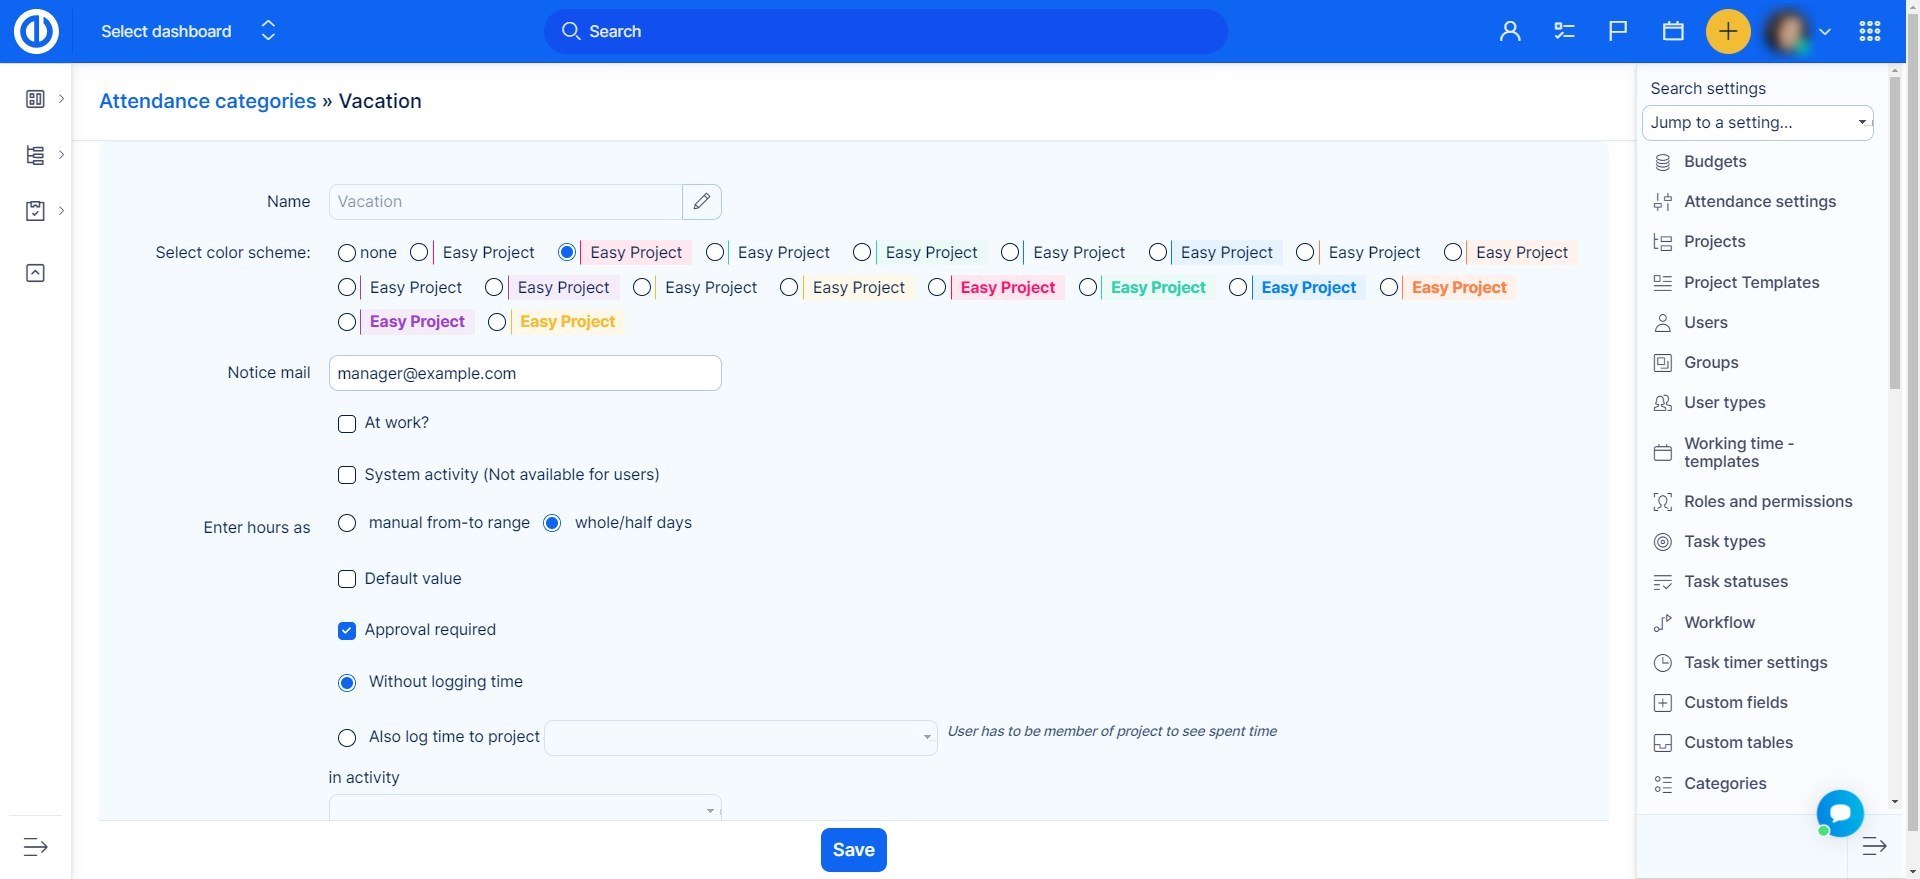1920x879 pixels.
Task: Open the calendar icon in top bar
Action: [x=1673, y=32]
